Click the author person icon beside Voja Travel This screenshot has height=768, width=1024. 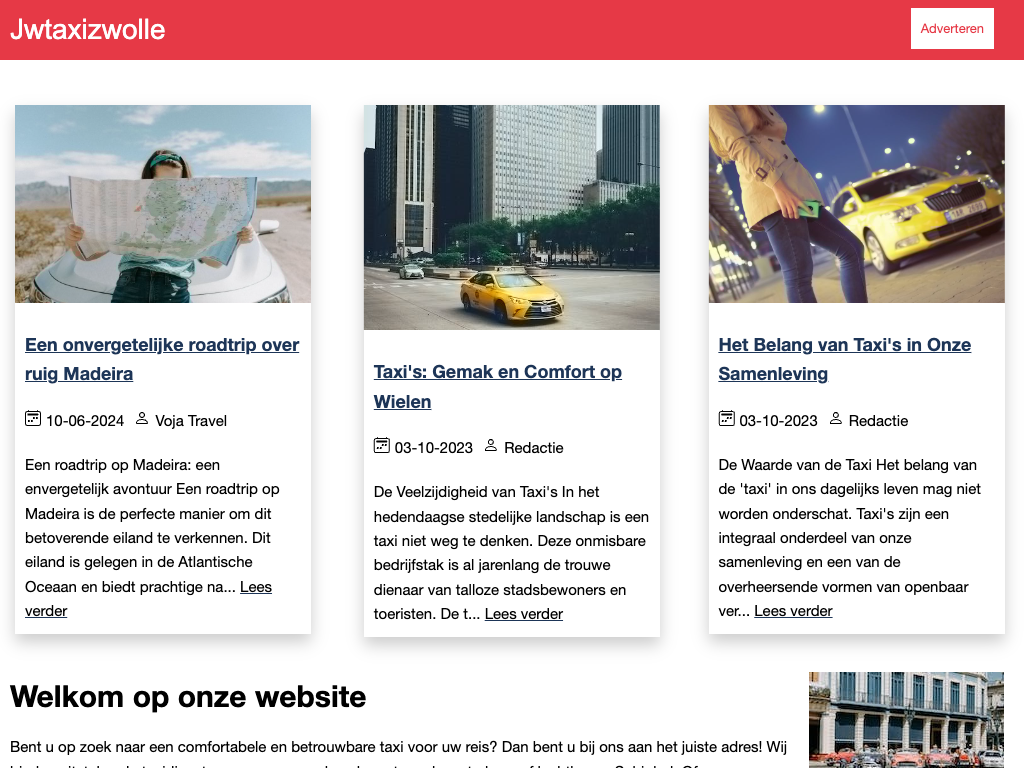(x=142, y=419)
